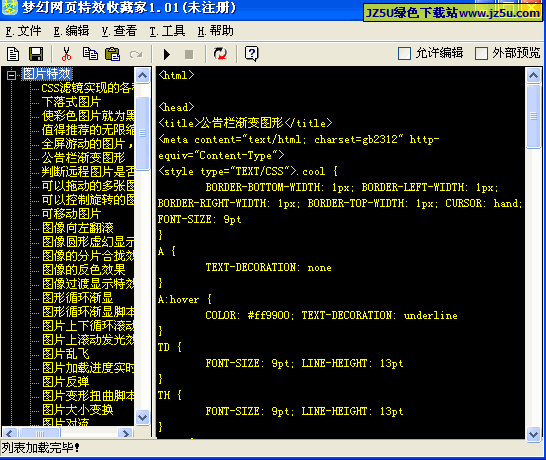This screenshot has width=546, height=460.
Task: Click the TEXT-DECORATION: none code line
Action: [x=268, y=267]
